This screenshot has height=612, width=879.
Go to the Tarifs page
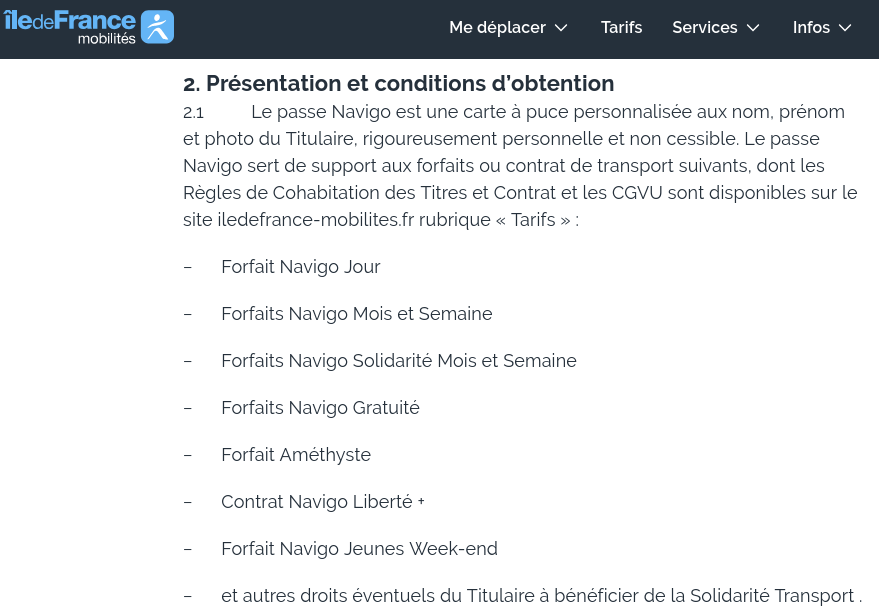(x=621, y=28)
